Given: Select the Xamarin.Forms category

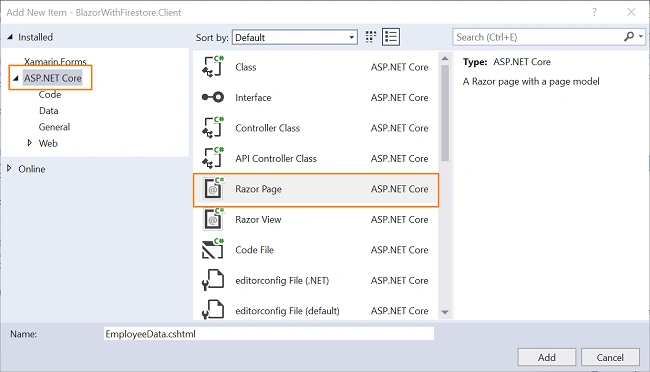Looking at the screenshot, I should pyautogui.click(x=55, y=61).
